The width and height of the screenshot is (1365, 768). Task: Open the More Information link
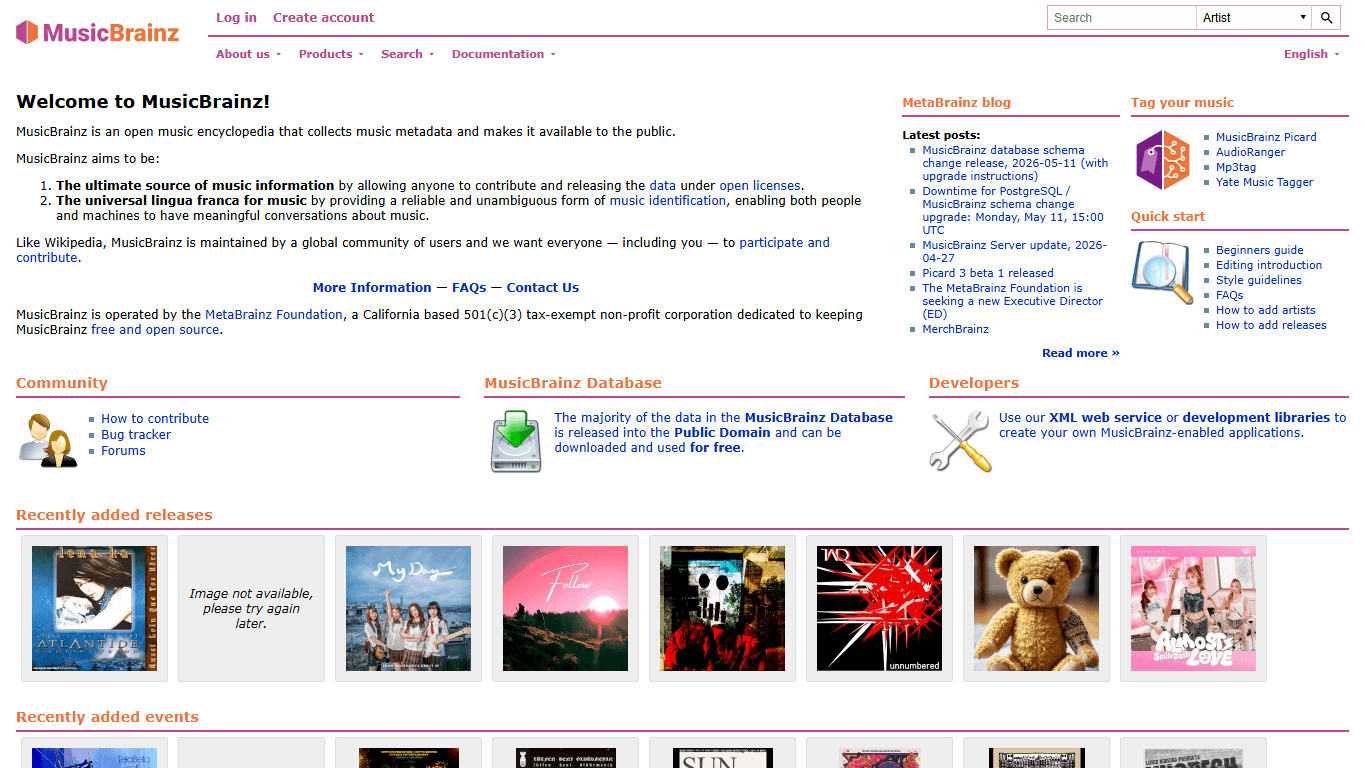point(372,287)
